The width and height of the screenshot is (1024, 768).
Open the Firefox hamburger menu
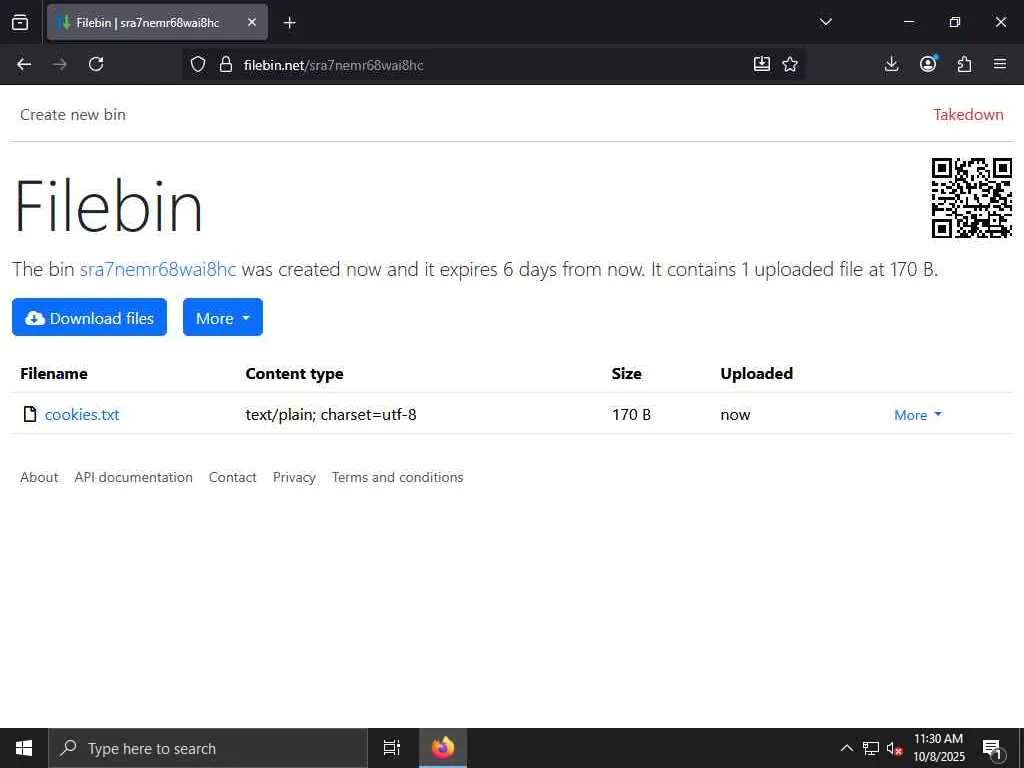pos(1000,64)
